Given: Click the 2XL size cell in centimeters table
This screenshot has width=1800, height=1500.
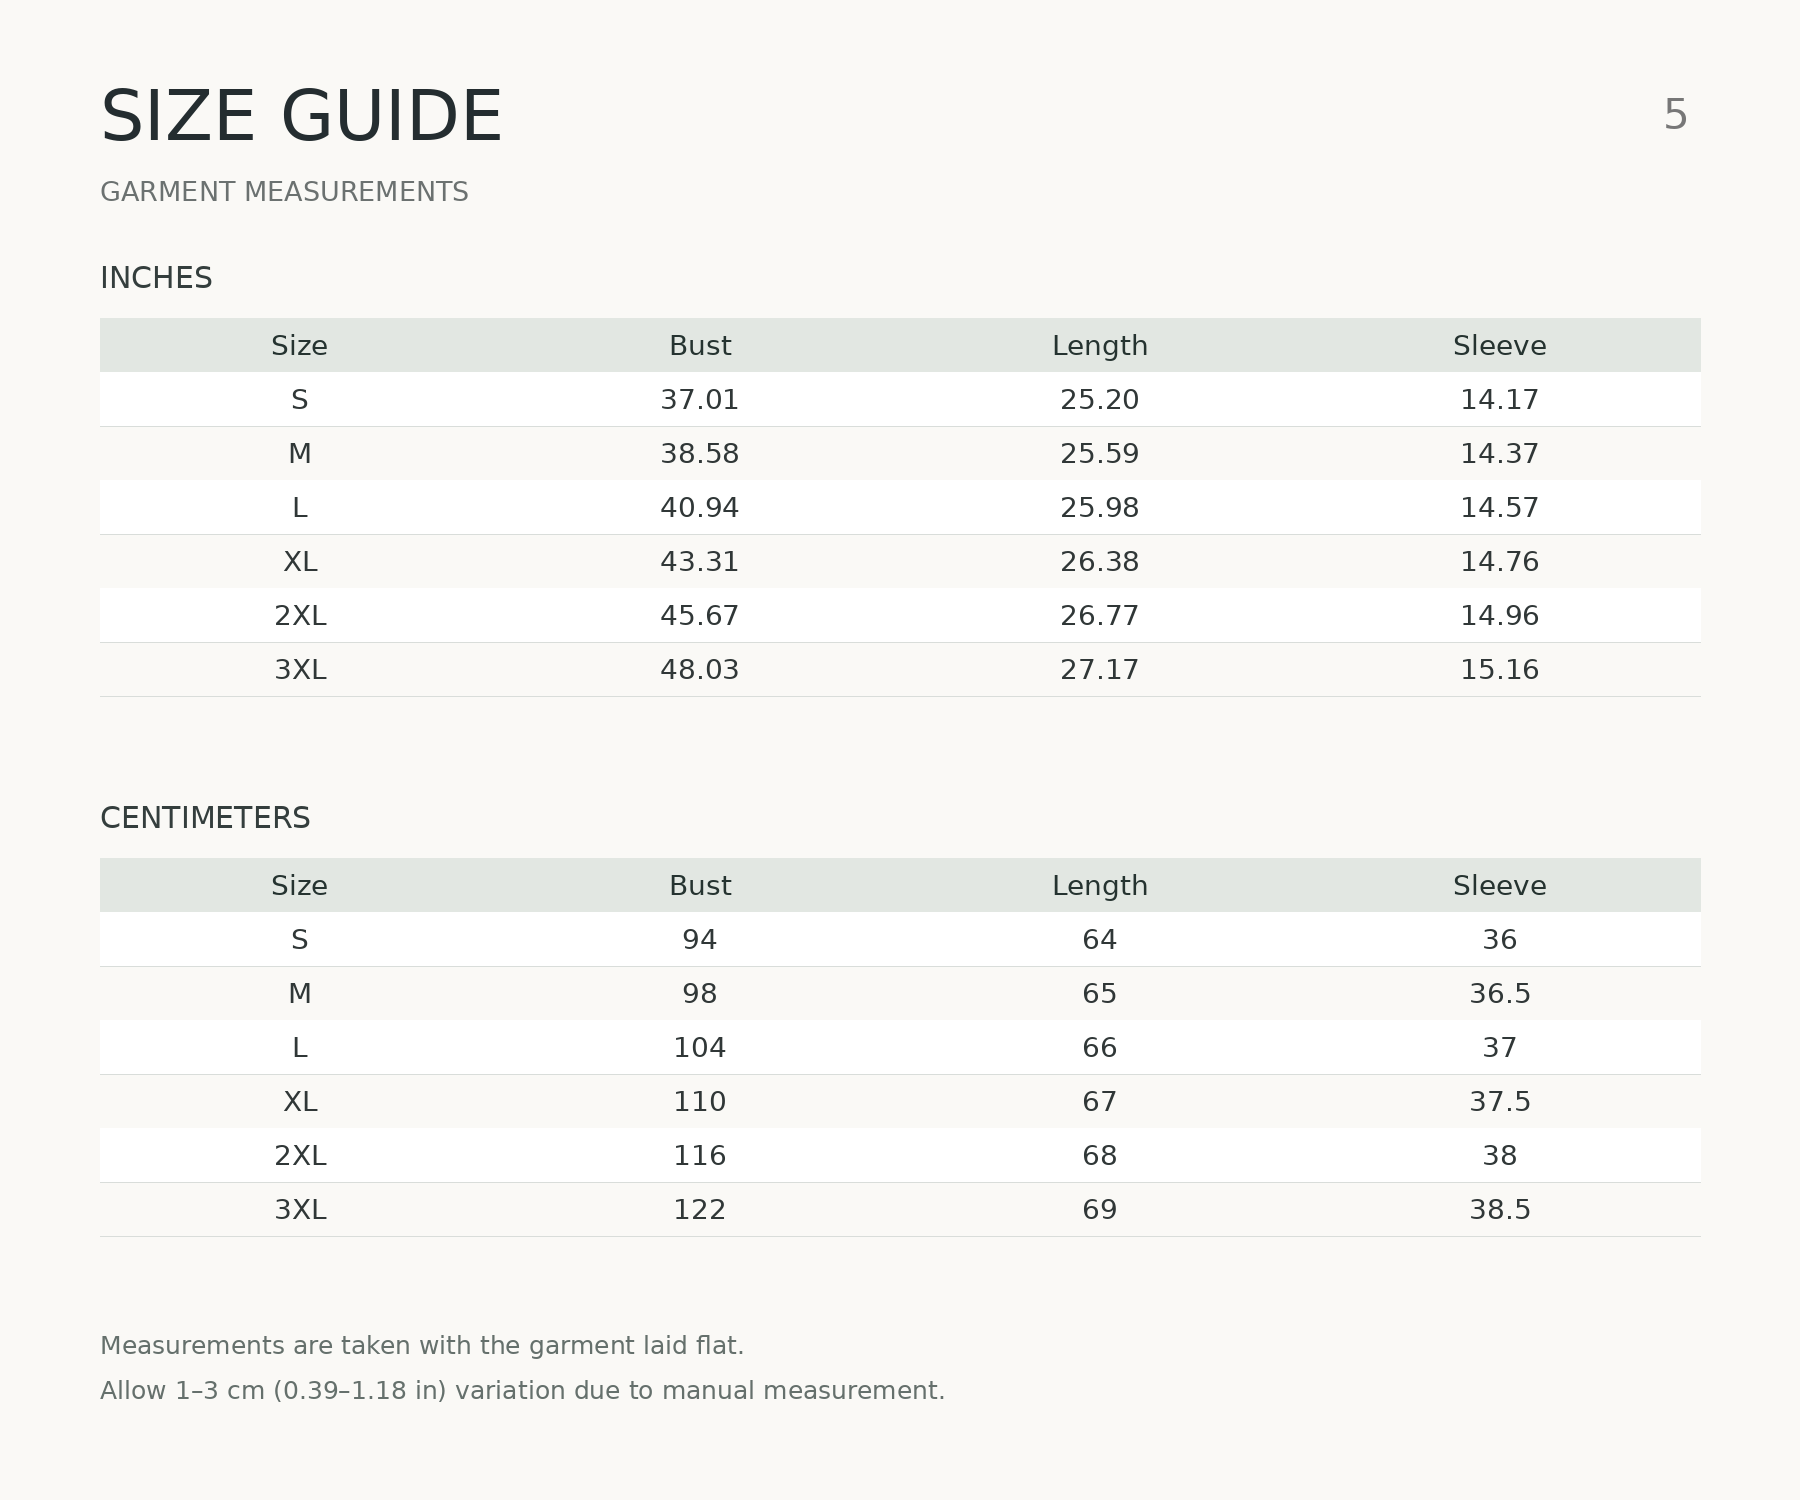Looking at the screenshot, I should click(x=300, y=1156).
